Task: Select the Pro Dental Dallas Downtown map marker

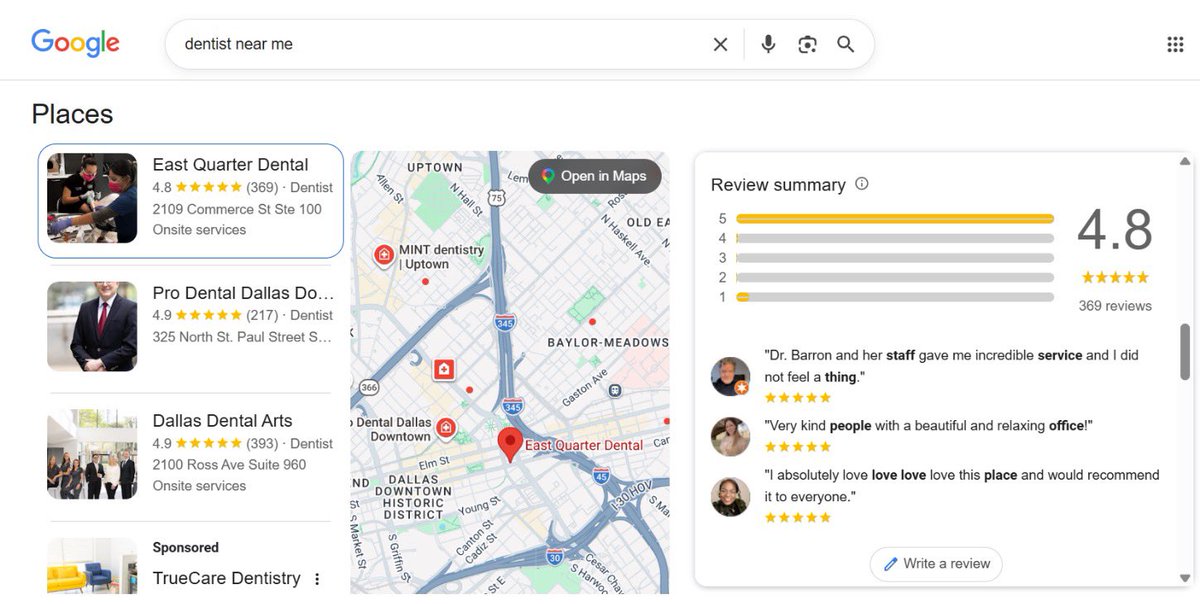Action: pos(447,428)
